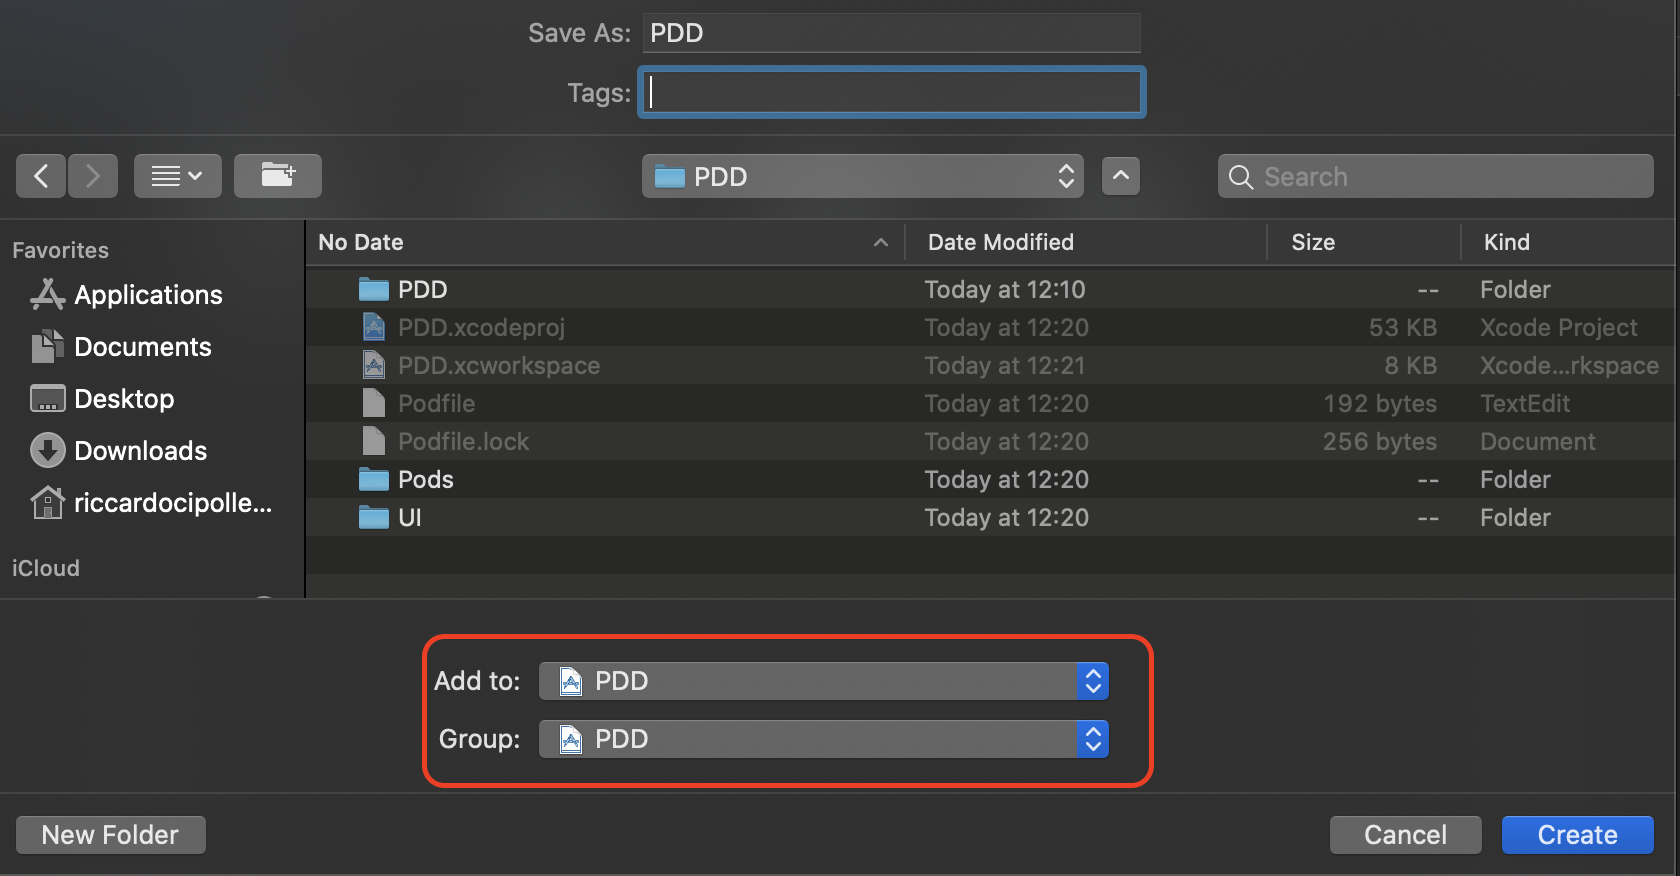Click the Podfile row

[990, 403]
